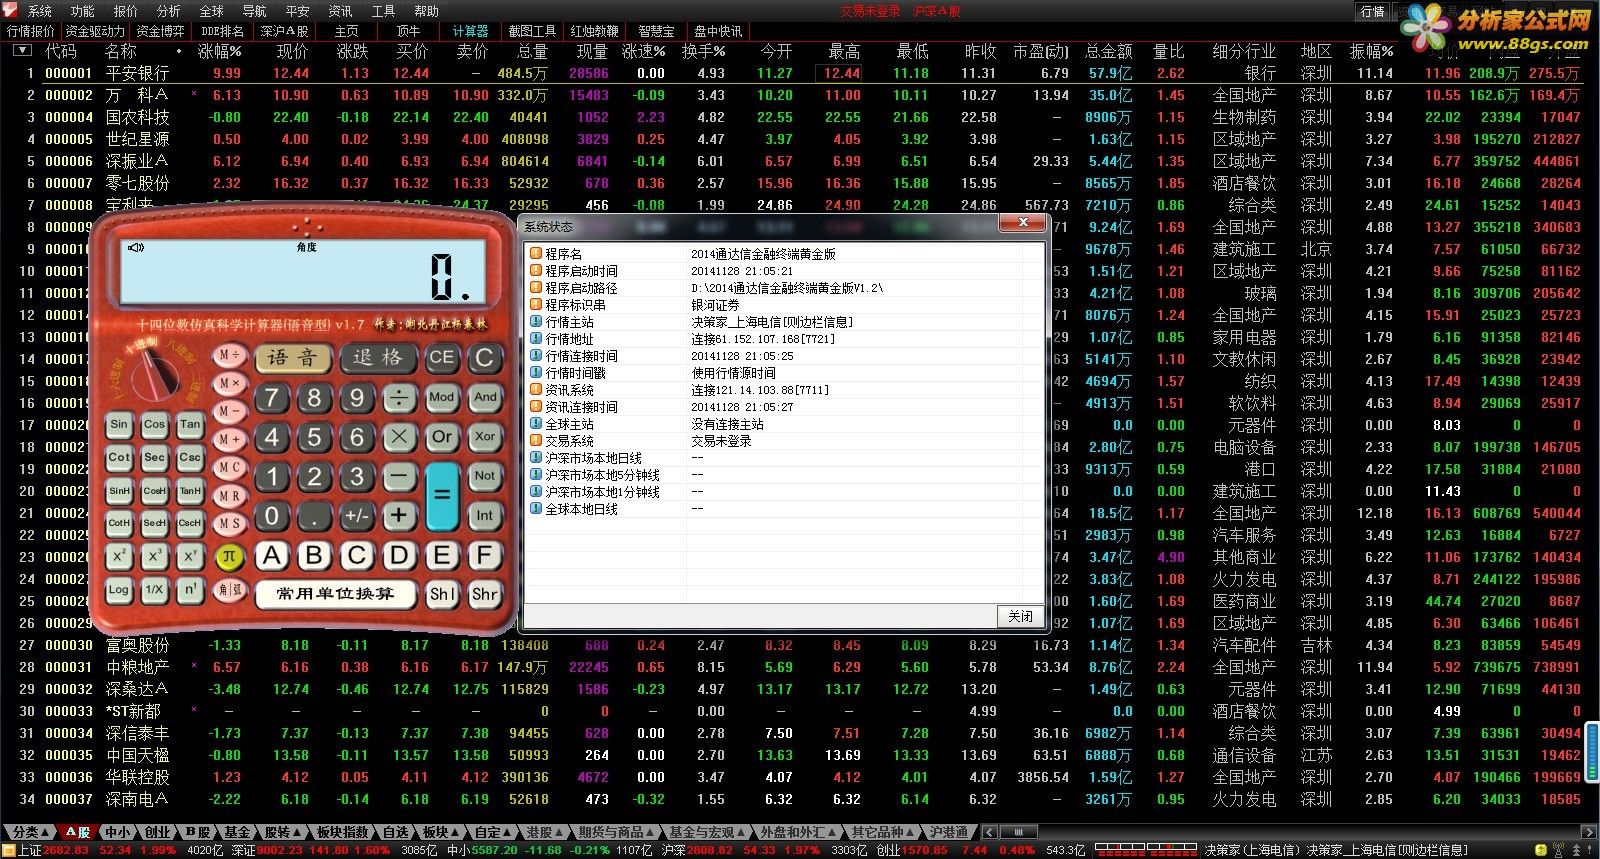Click the SinH hyperbolic key
Image resolution: width=1600 pixels, height=859 pixels.
tap(119, 491)
